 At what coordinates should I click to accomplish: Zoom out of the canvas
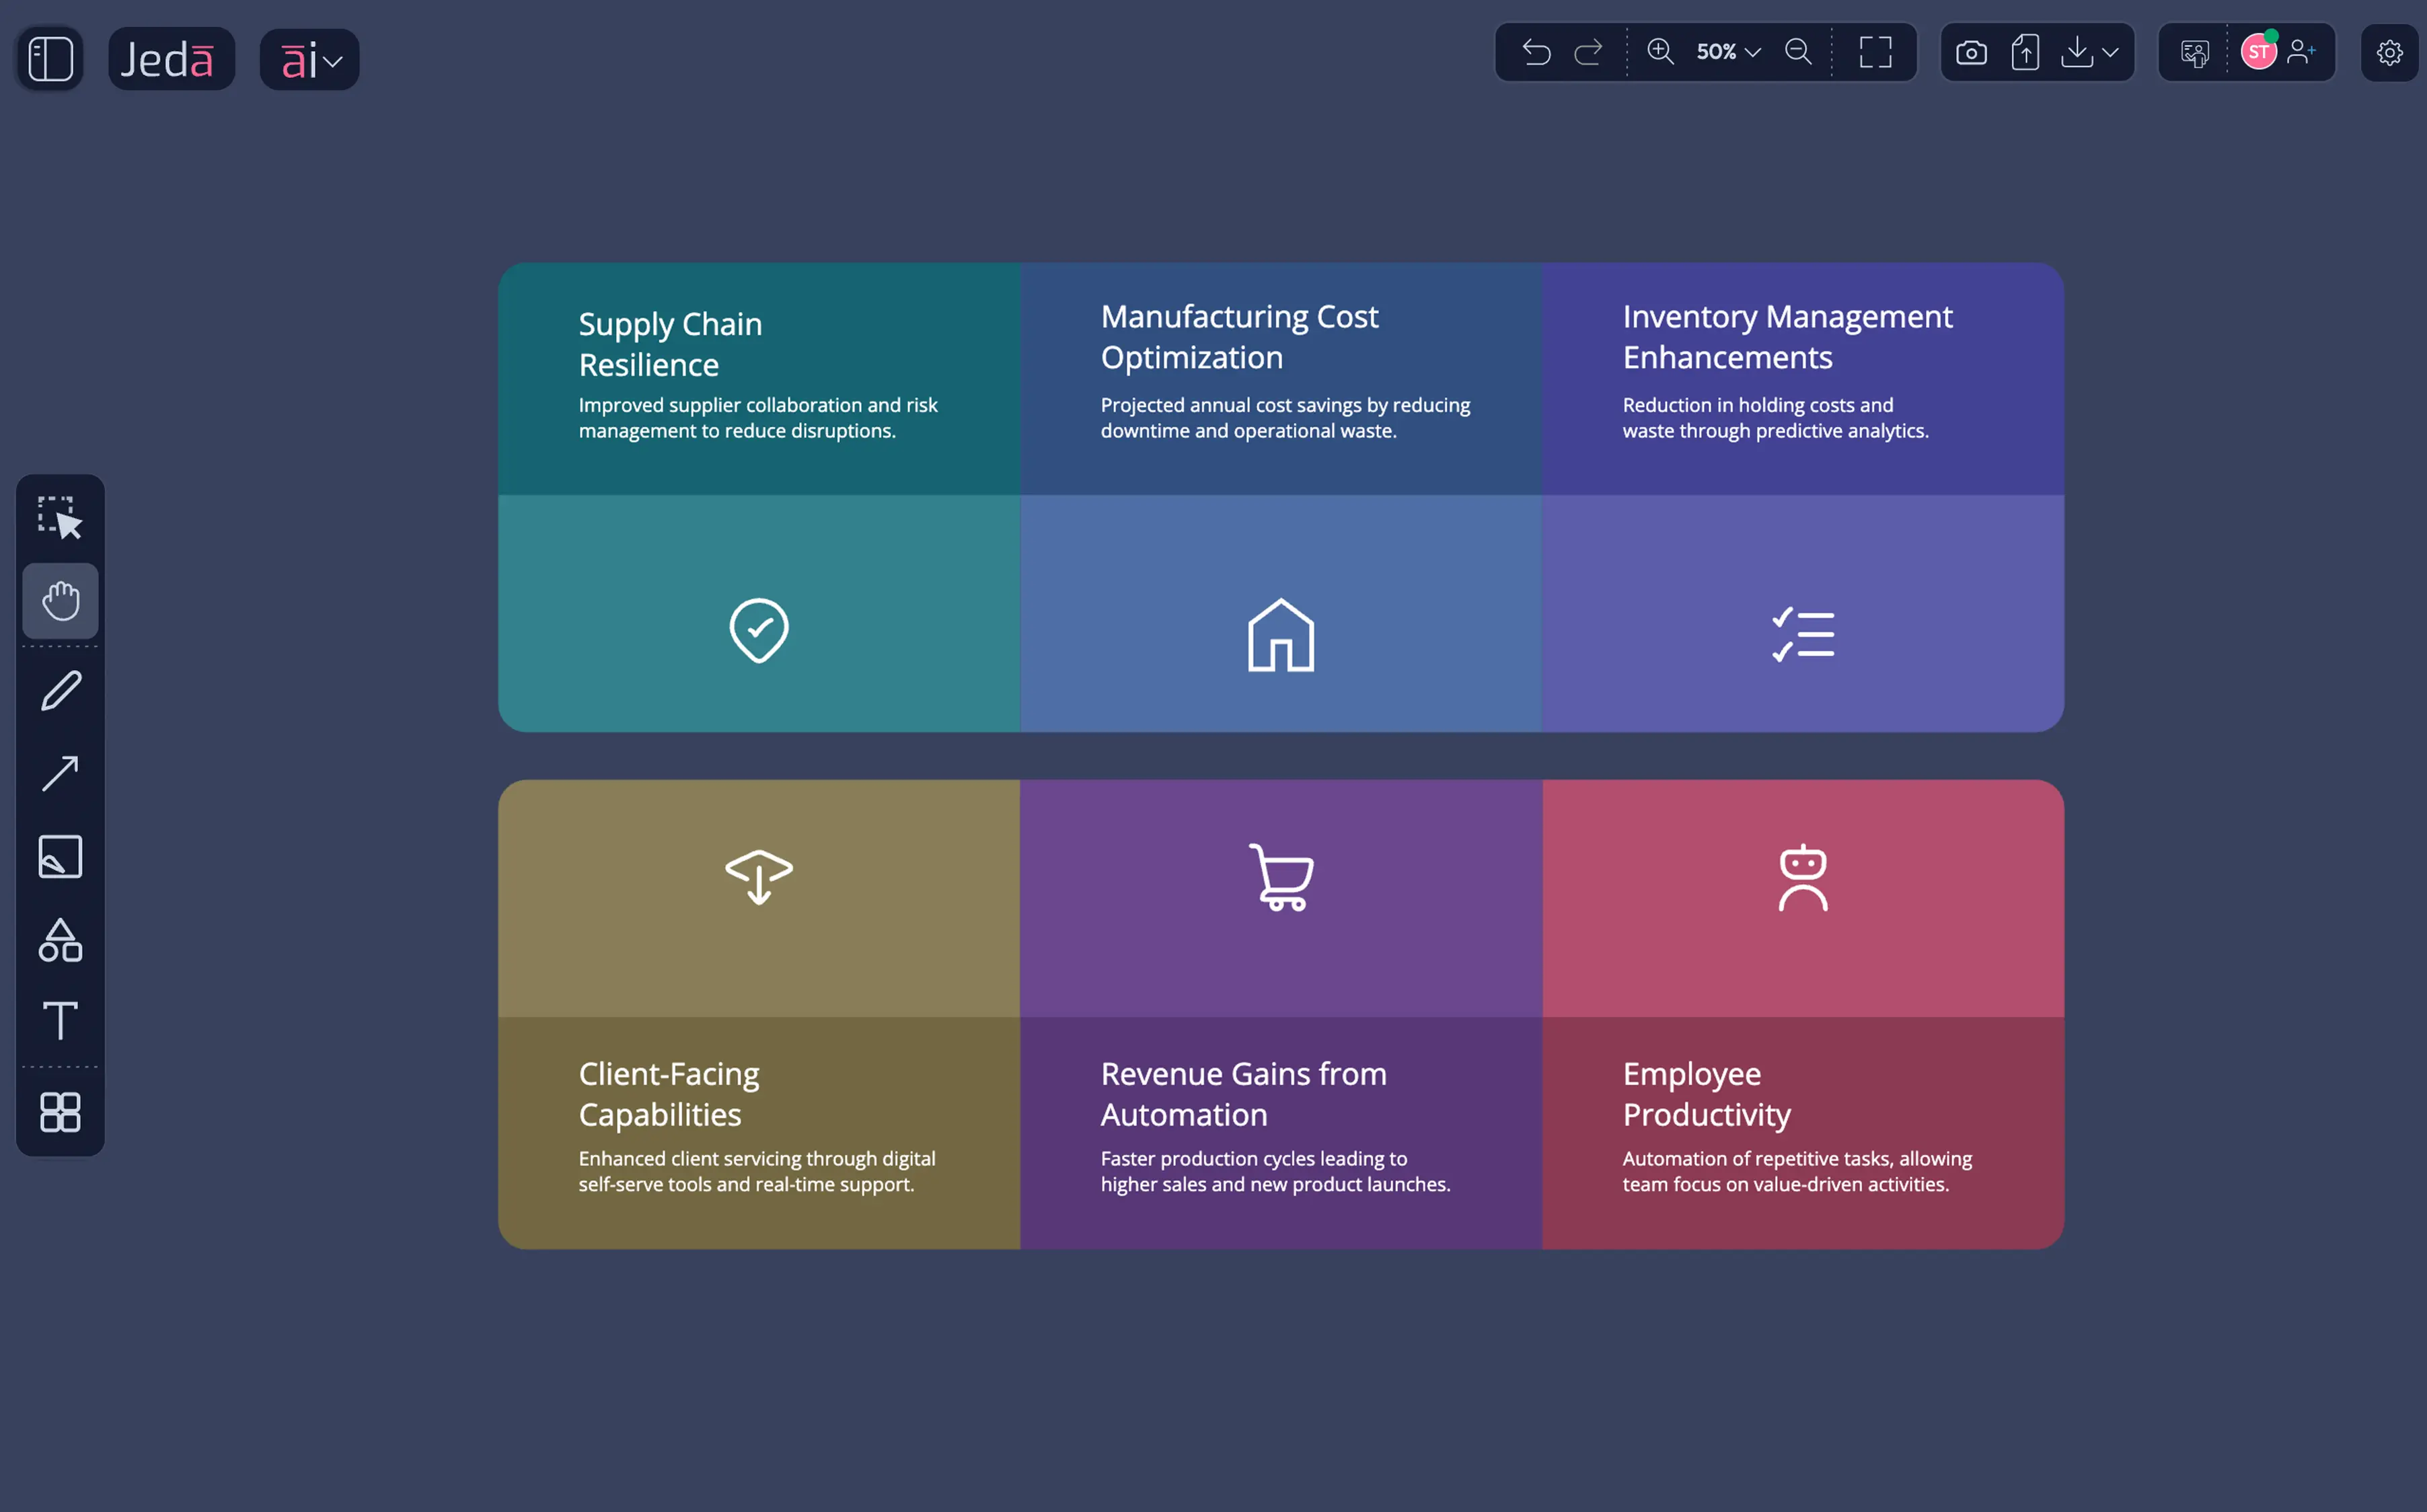tap(1798, 51)
